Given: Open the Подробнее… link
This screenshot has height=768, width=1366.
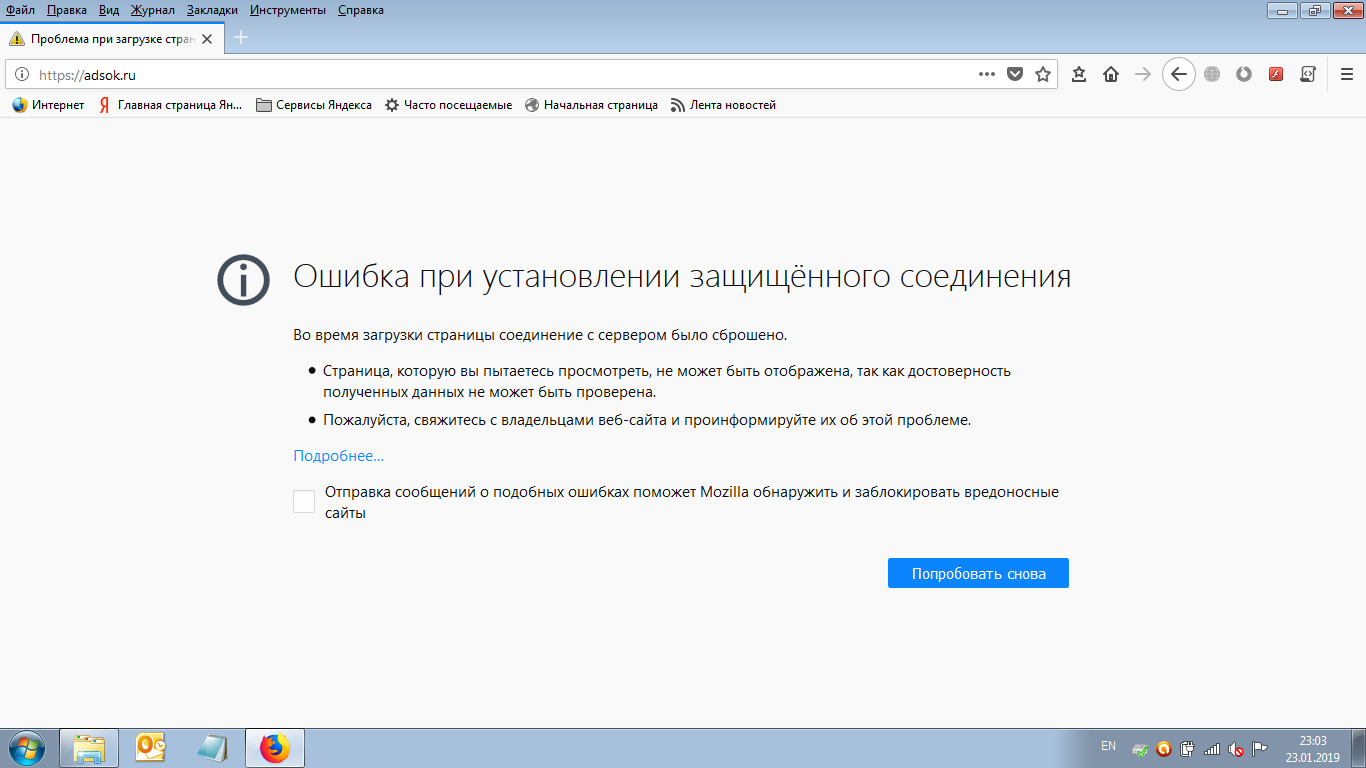Looking at the screenshot, I should click(338, 456).
